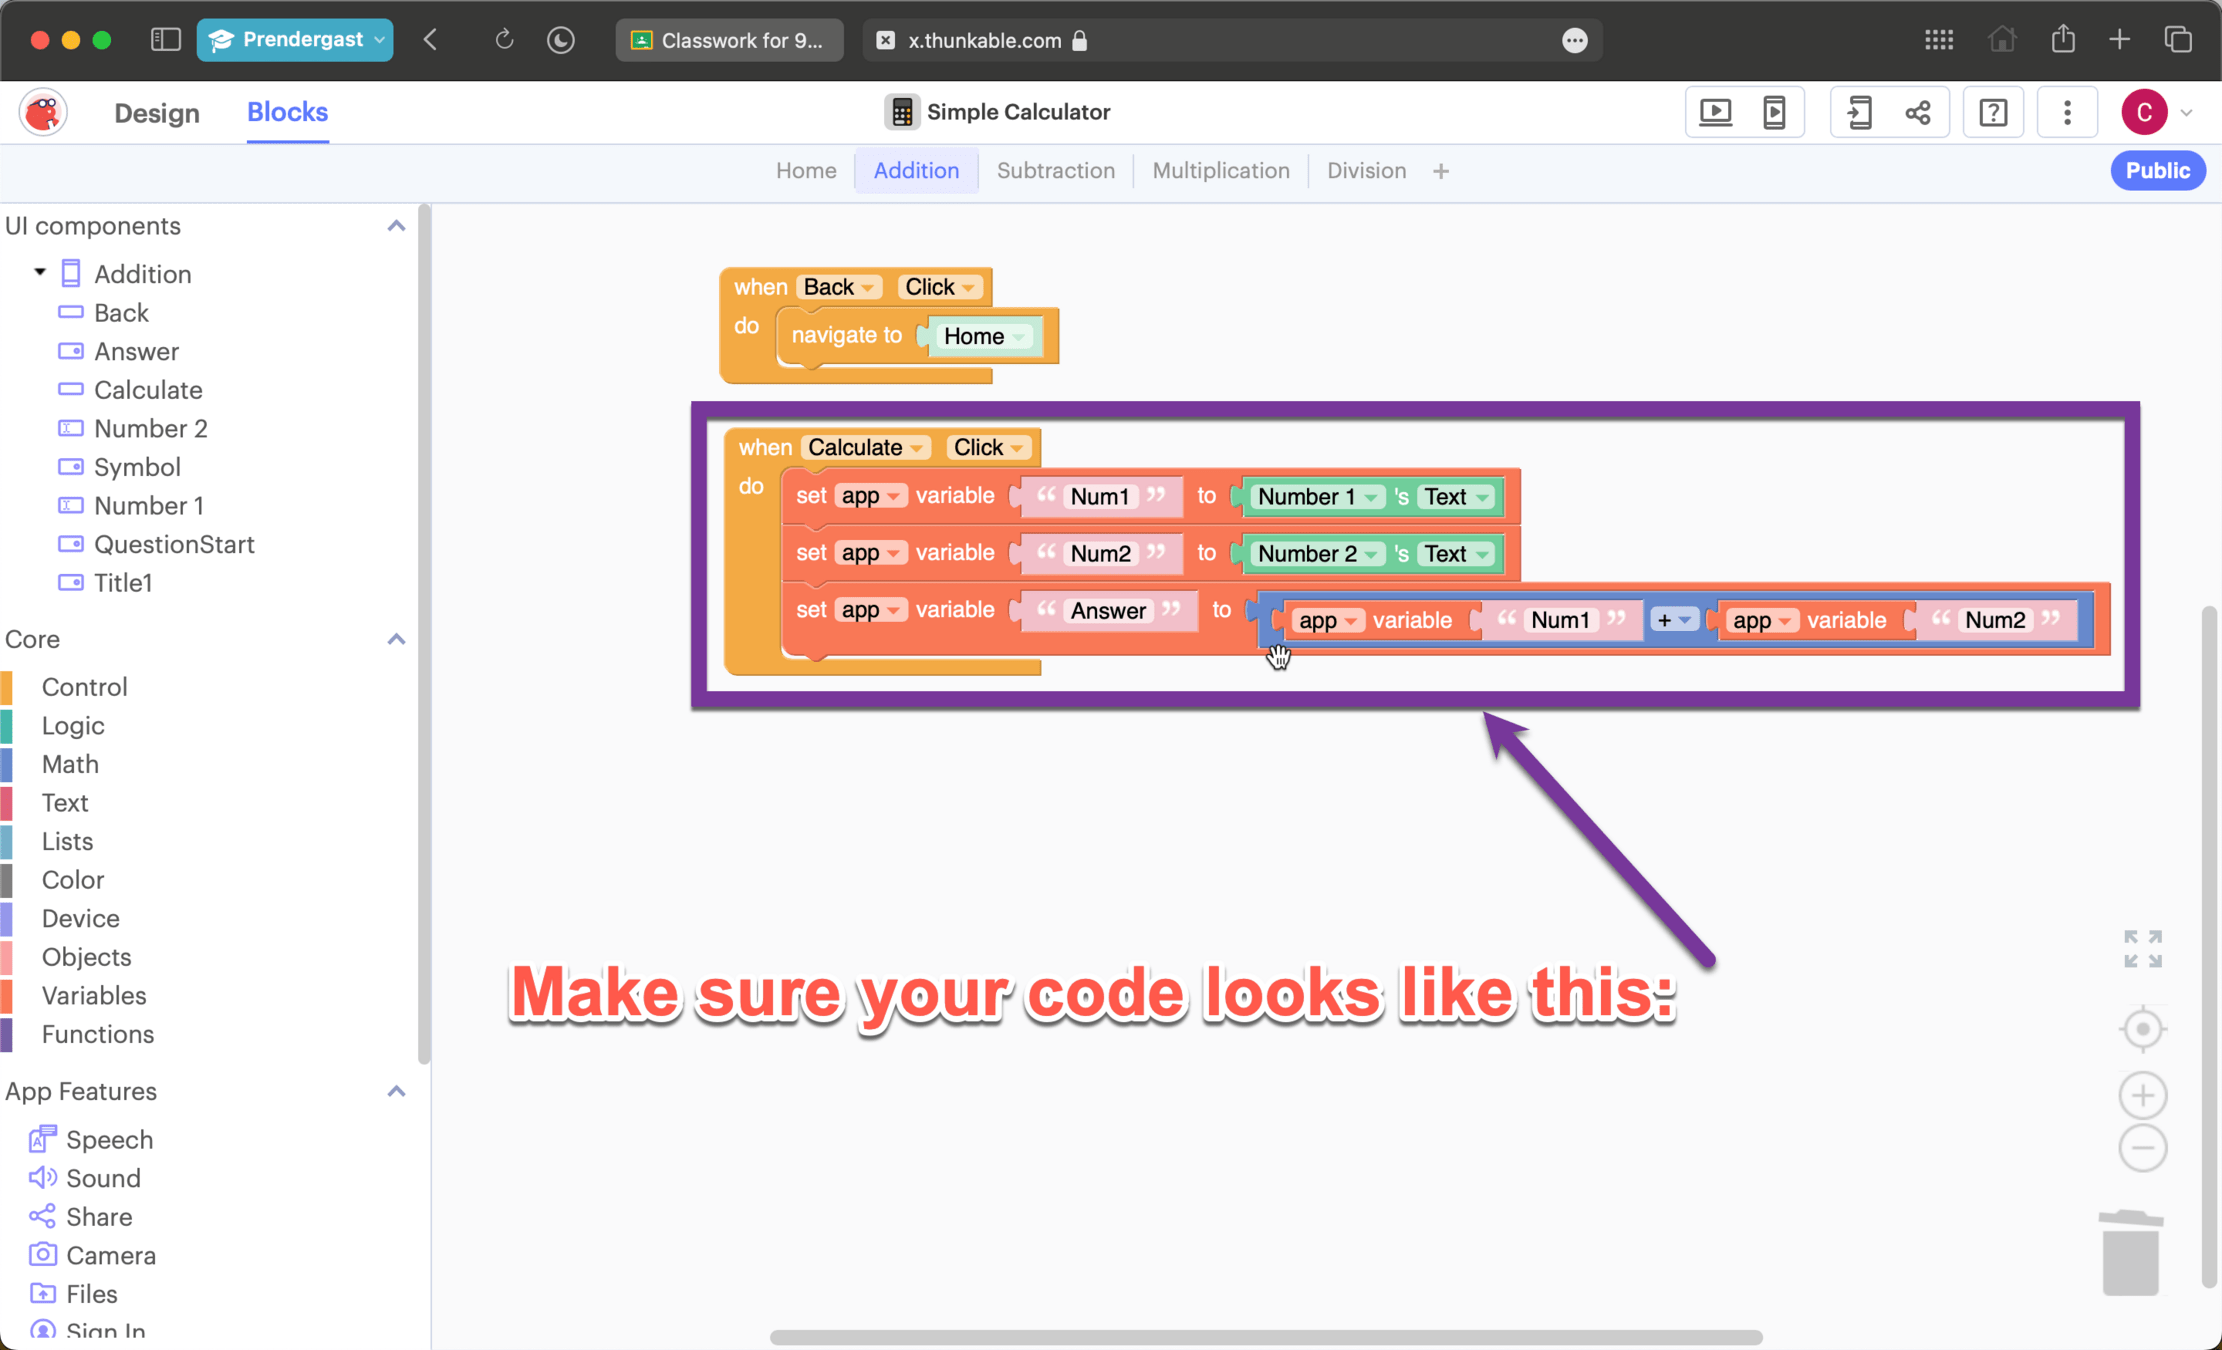Select the Calculate component in tree
Screen dimensions: 2222x1350
point(148,390)
